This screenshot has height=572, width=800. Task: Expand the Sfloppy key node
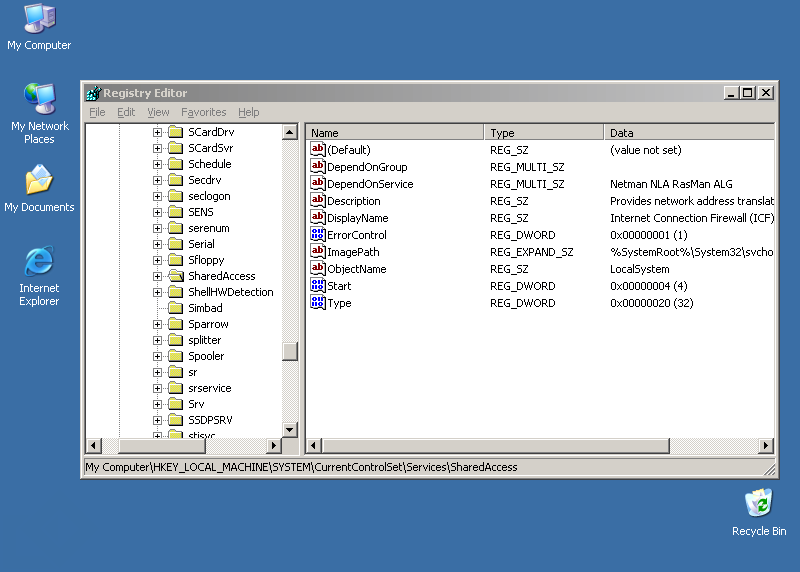[157, 260]
